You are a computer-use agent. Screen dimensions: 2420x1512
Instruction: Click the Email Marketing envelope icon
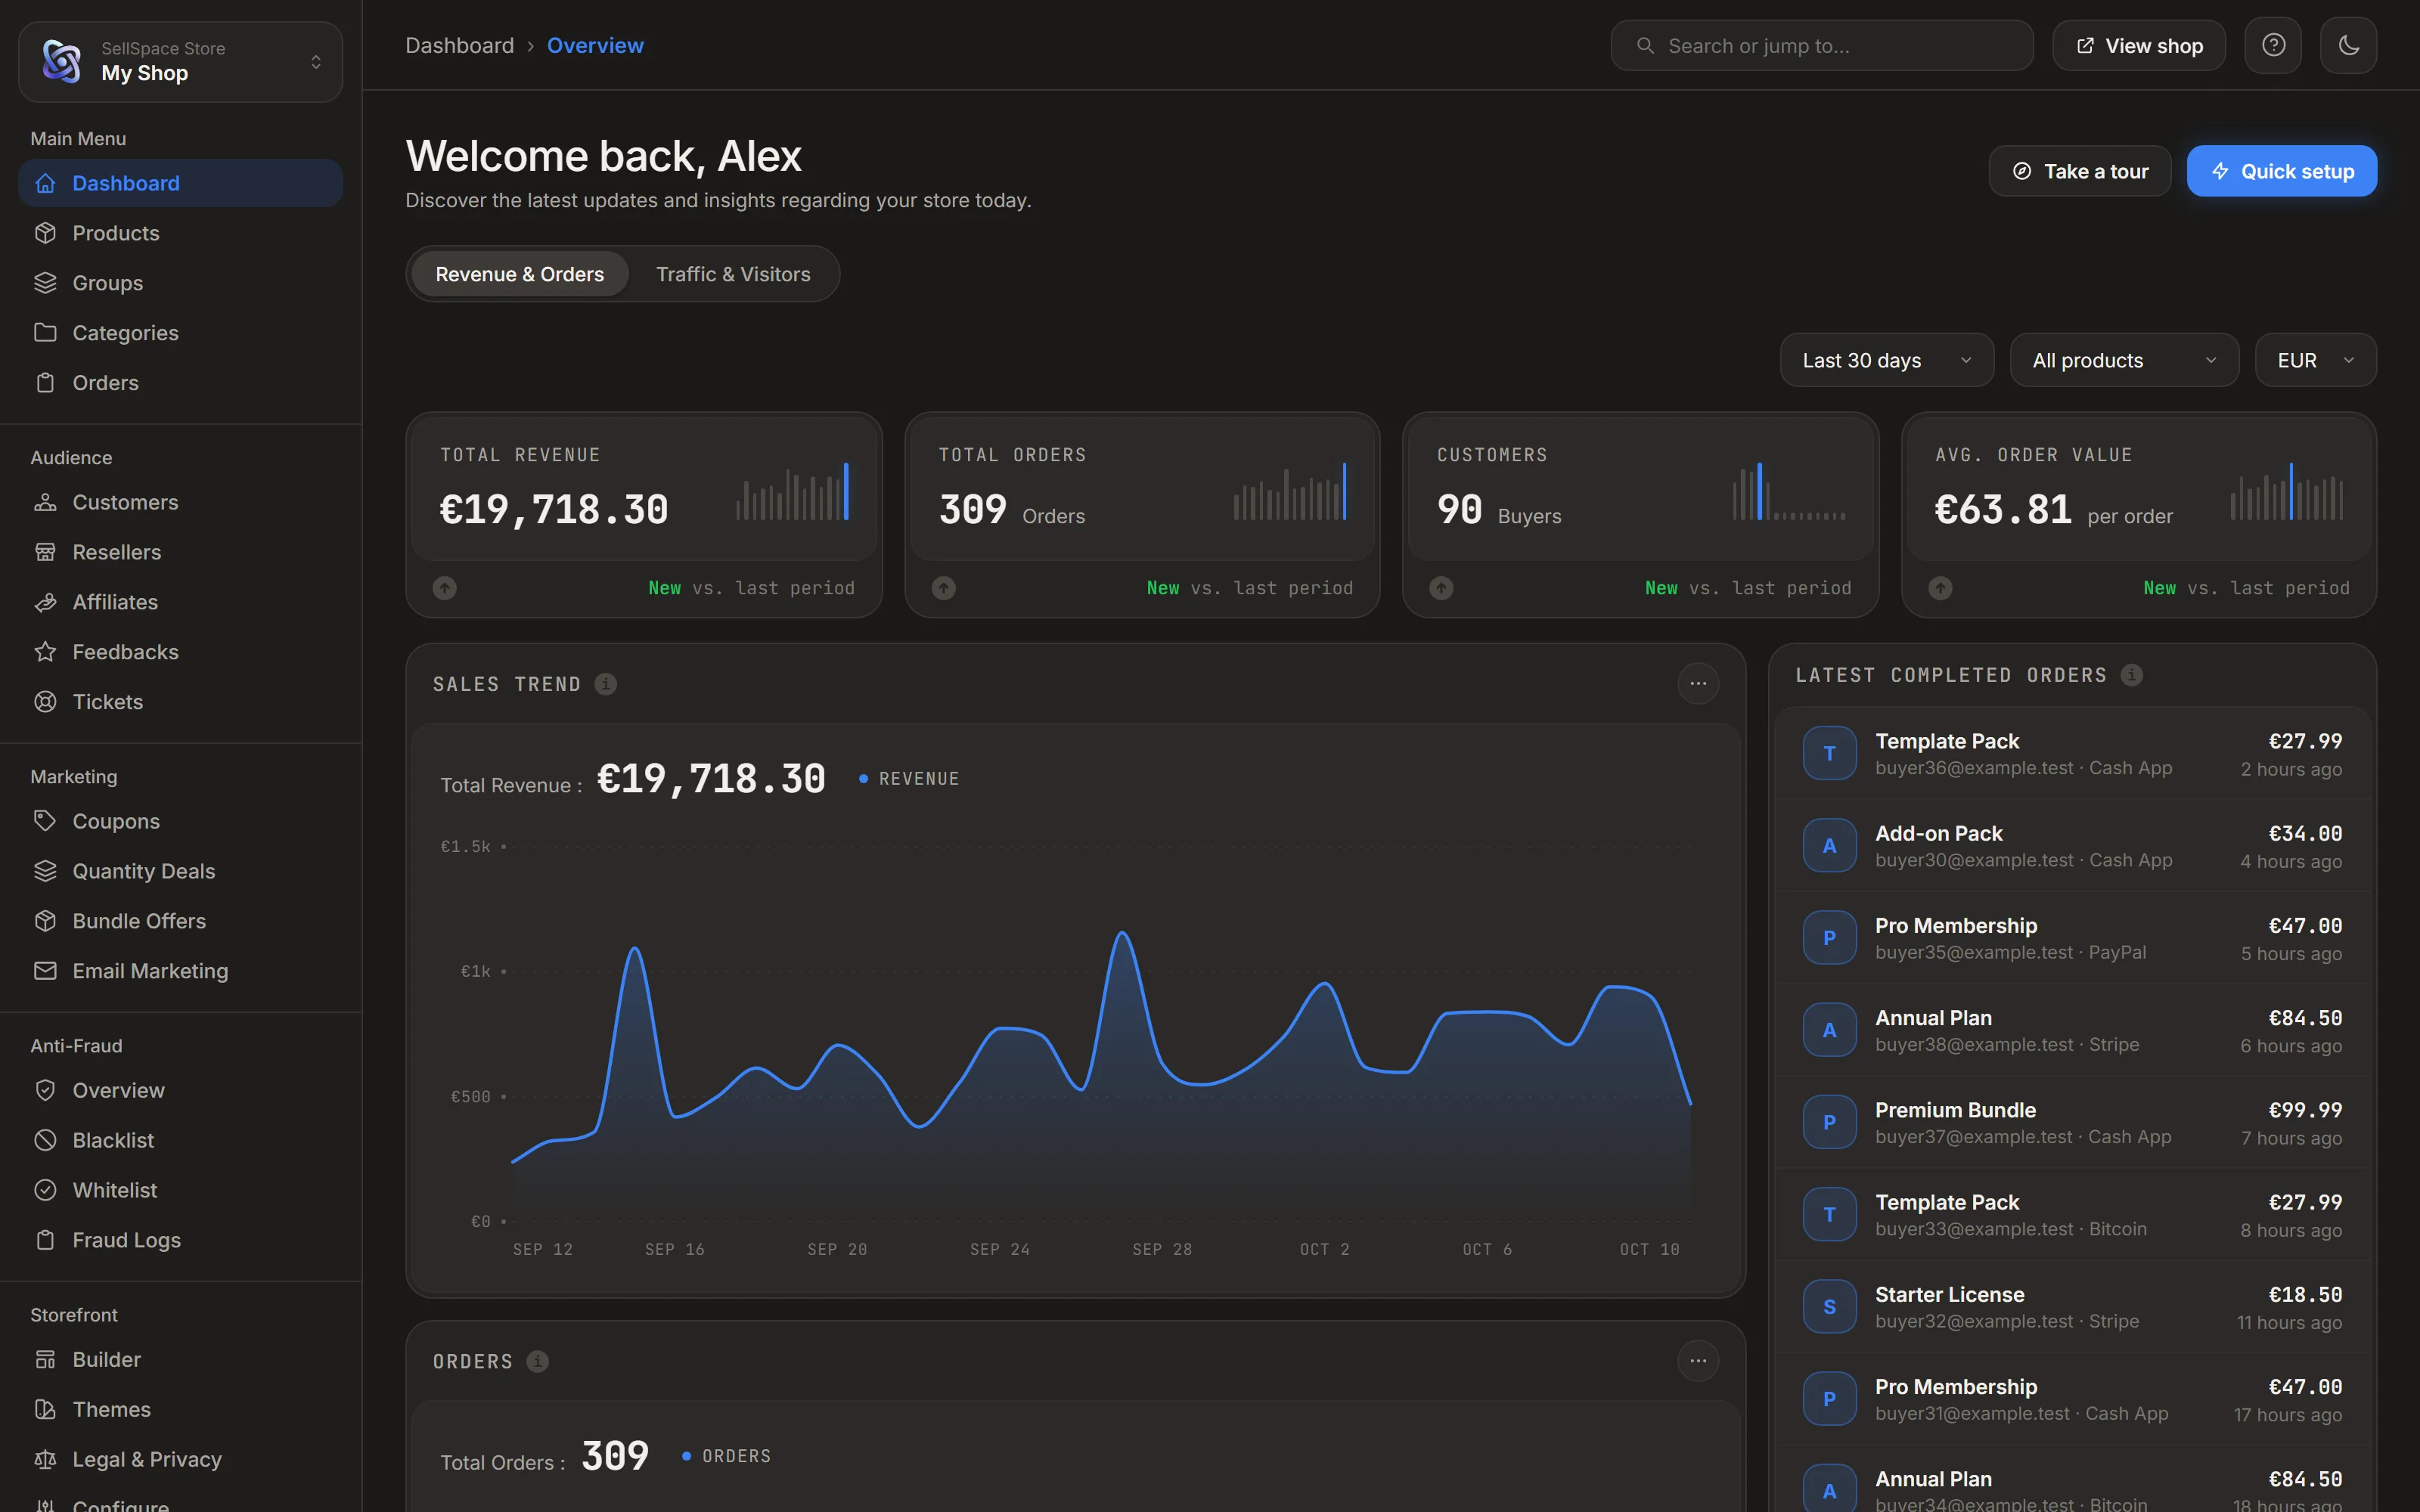coord(45,971)
